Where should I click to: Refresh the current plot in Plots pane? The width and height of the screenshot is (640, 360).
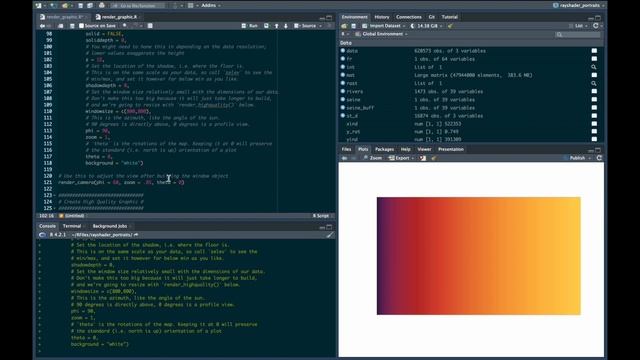click(x=599, y=158)
